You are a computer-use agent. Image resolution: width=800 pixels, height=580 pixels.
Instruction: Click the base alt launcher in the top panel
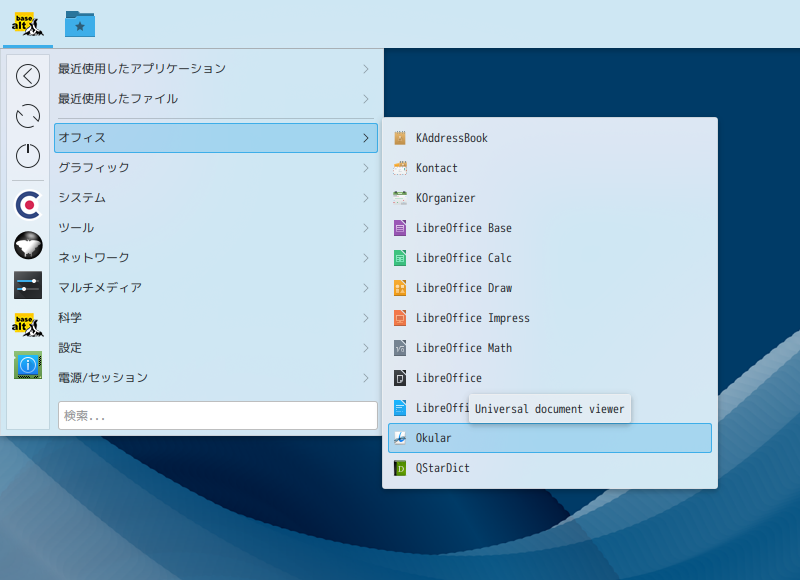click(x=28, y=24)
